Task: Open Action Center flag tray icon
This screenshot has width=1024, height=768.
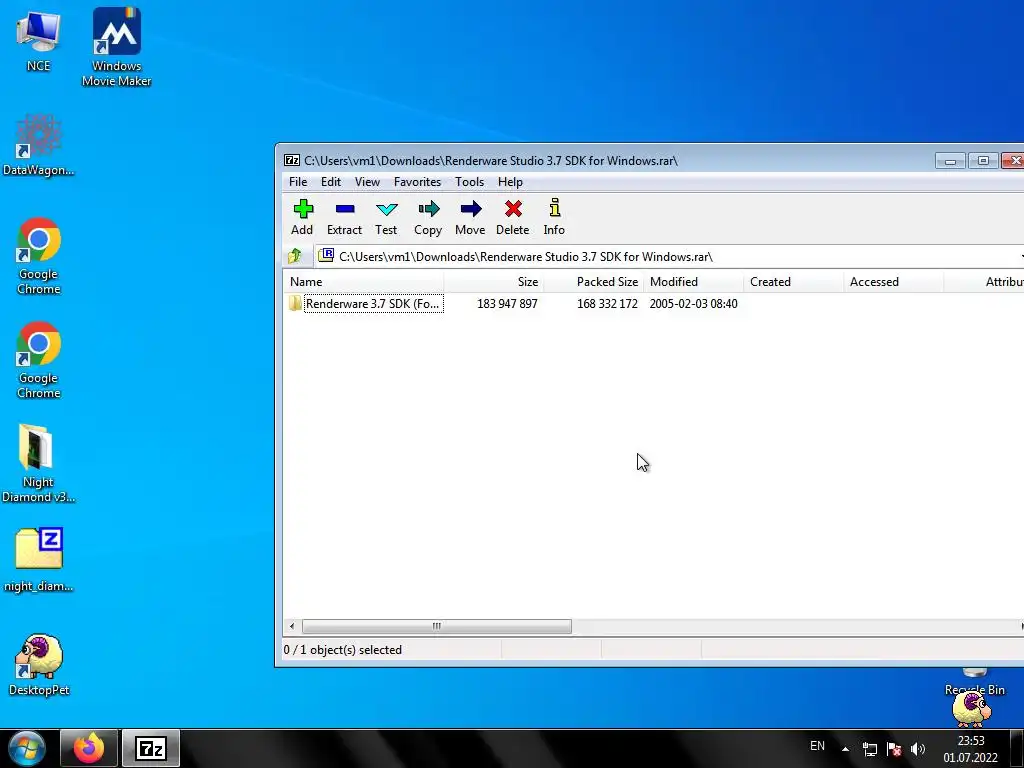Action: pos(894,749)
